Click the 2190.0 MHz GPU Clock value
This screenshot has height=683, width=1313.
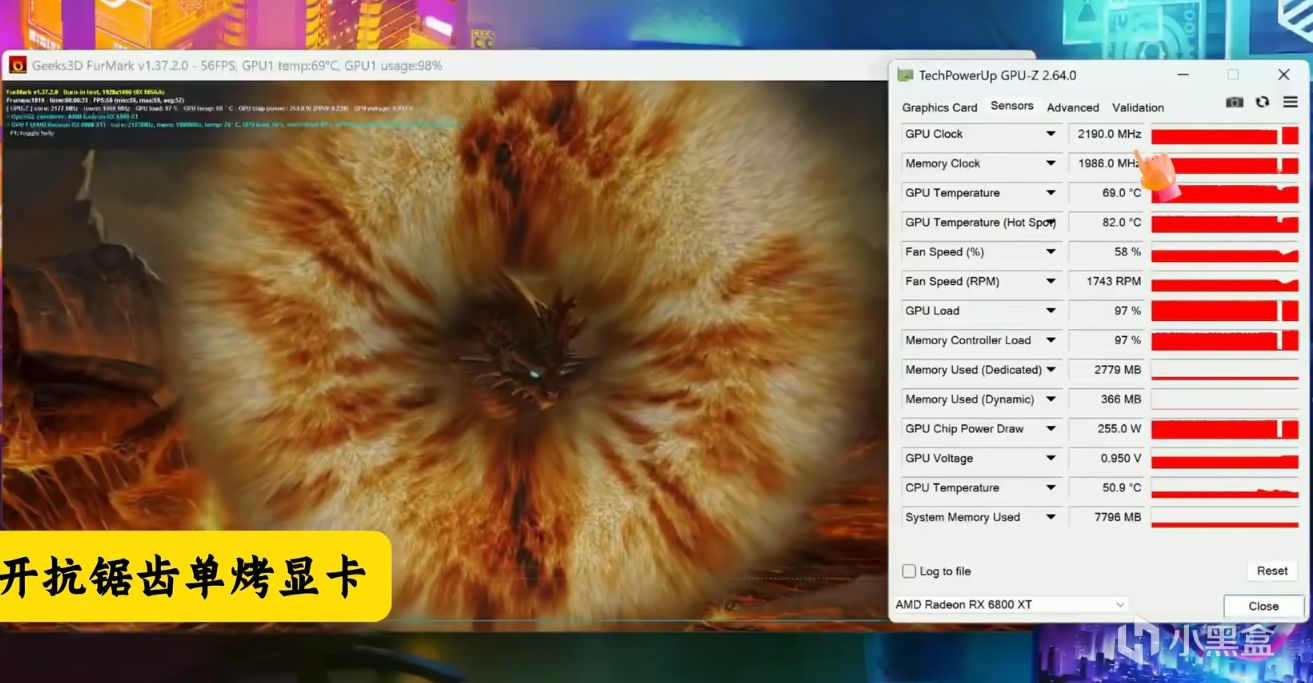point(1107,134)
